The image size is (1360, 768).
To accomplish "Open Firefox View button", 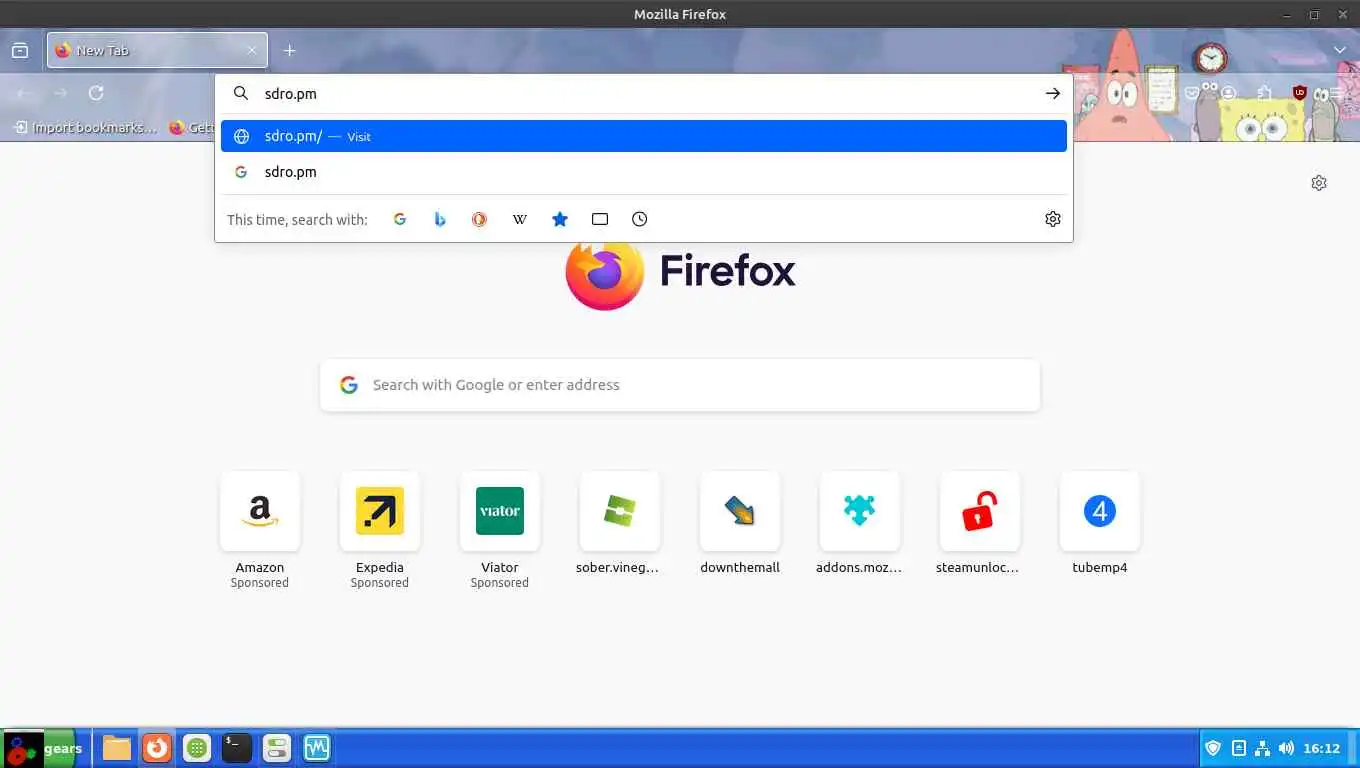I will click(20, 50).
